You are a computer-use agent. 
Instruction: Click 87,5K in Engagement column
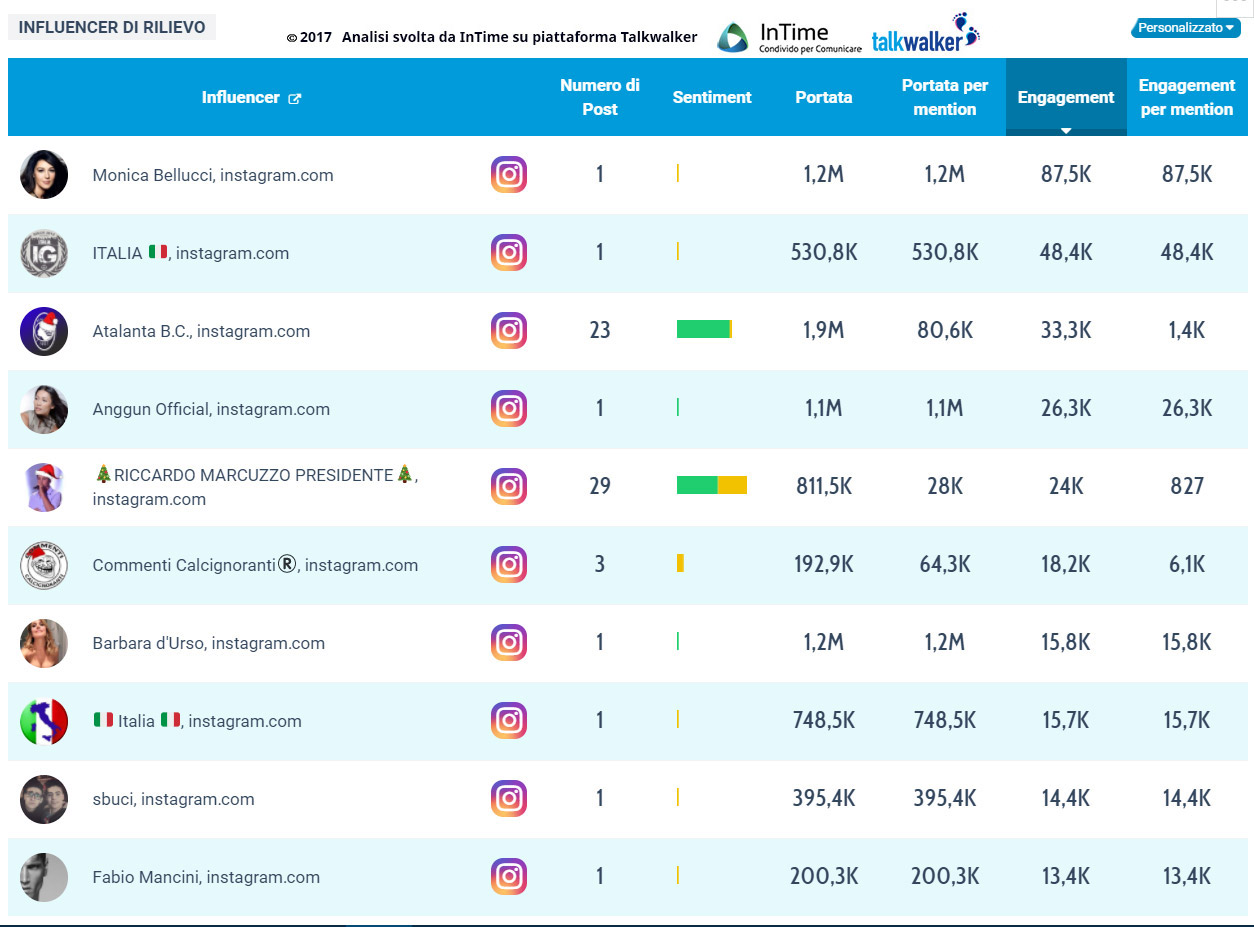click(x=1066, y=174)
